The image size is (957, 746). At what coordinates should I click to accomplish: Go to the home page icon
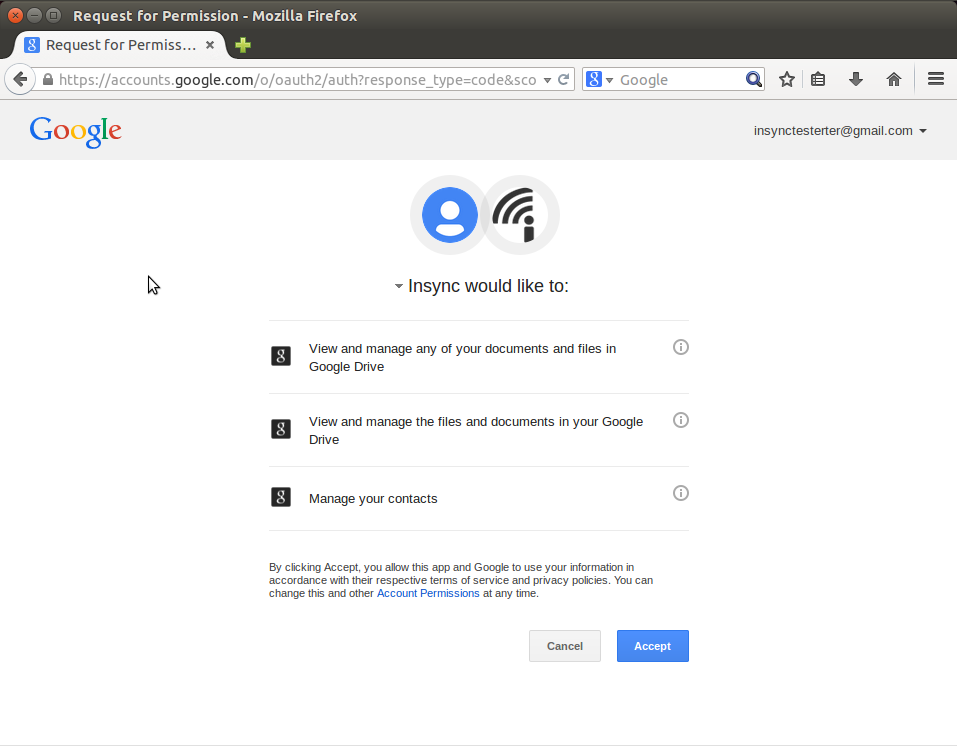[x=894, y=79]
